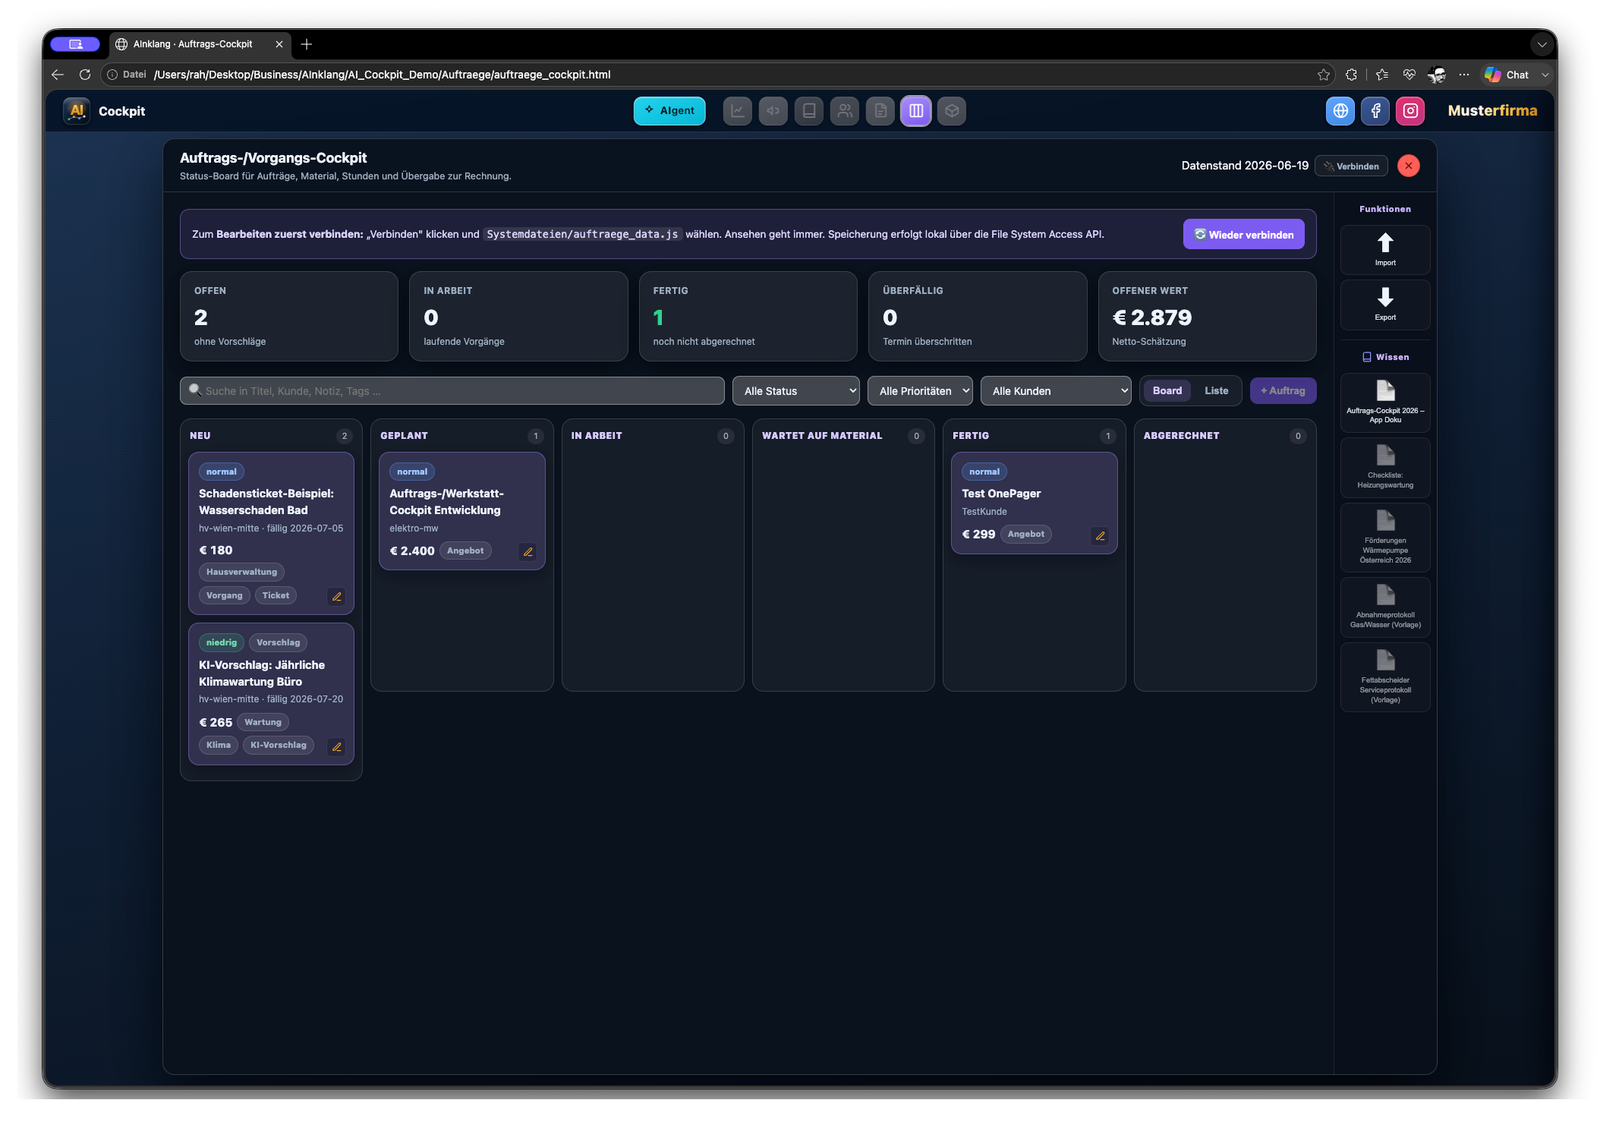Screen dimensions: 1600x1145
Task: Expand the Chat button dropdown chevron
Action: [x=1545, y=75]
